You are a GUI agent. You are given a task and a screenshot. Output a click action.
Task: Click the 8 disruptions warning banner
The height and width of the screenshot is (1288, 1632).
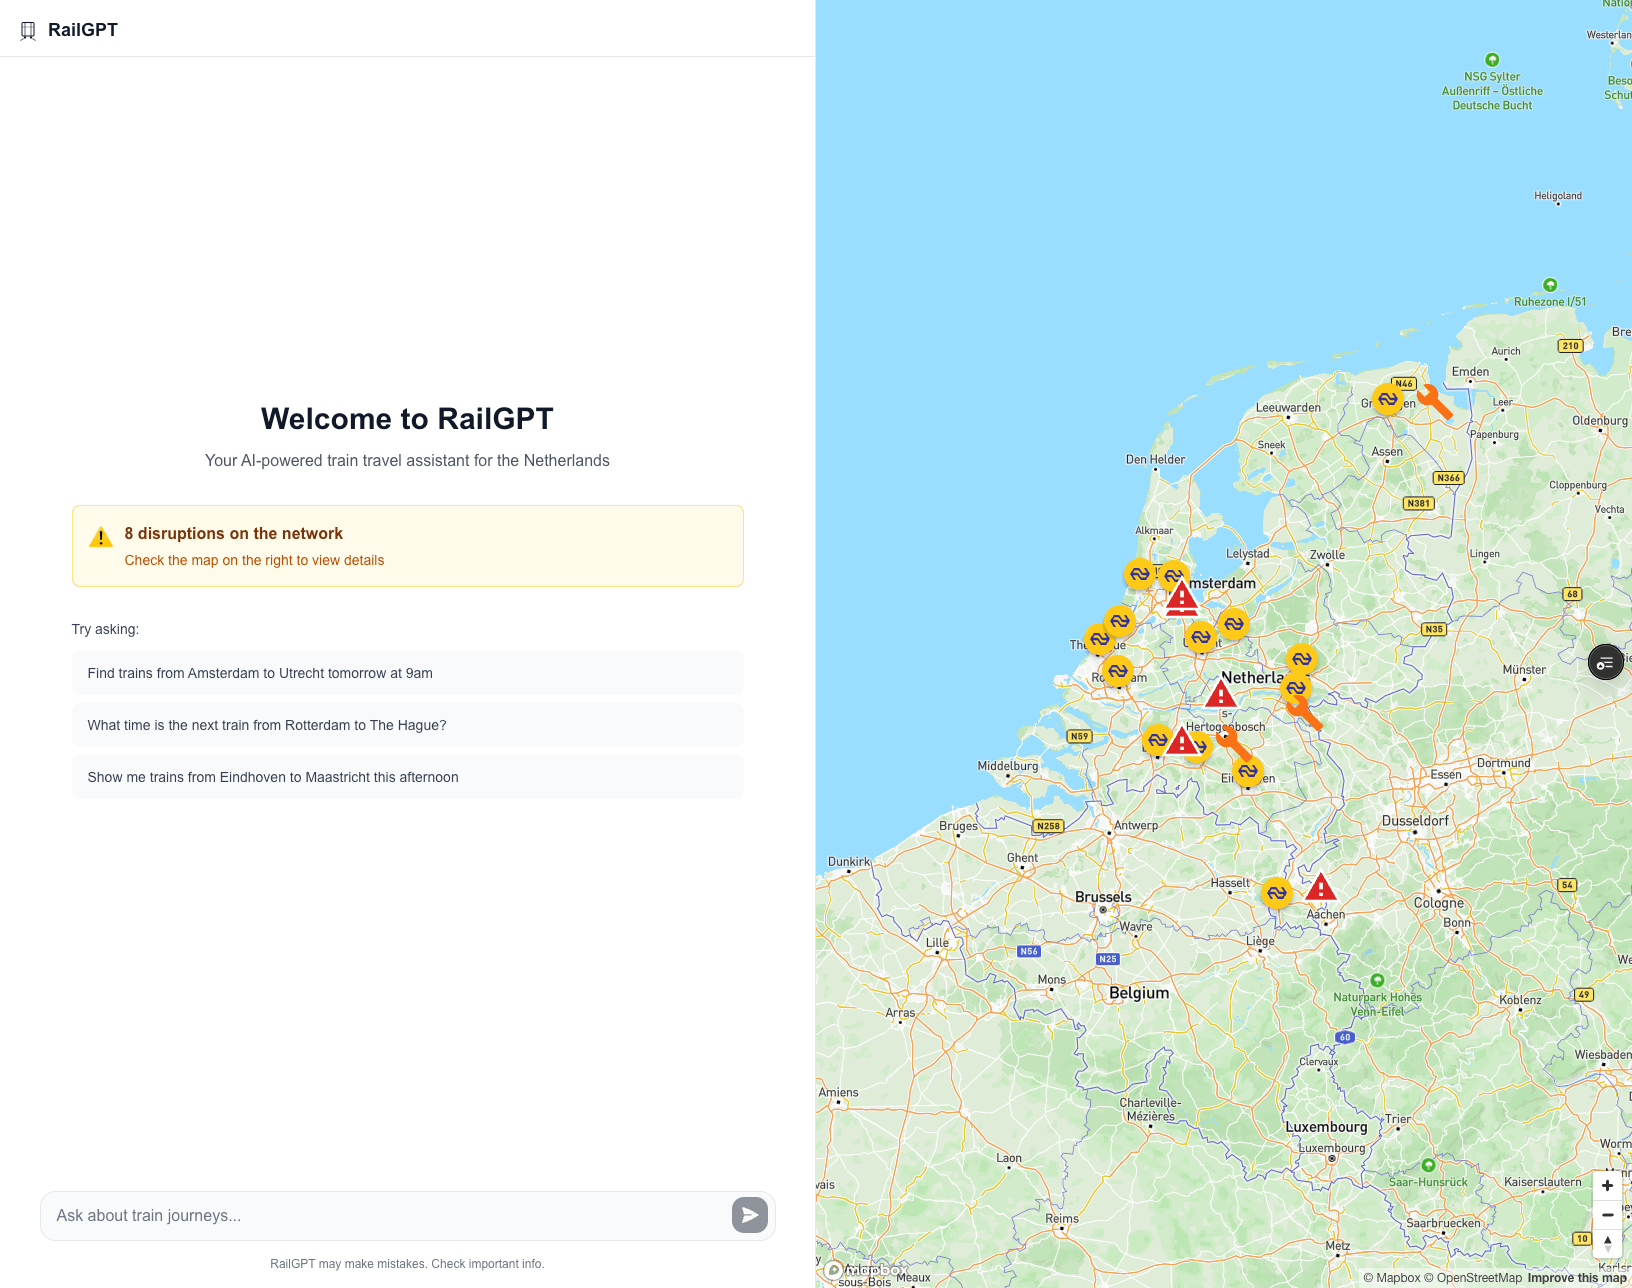407,546
